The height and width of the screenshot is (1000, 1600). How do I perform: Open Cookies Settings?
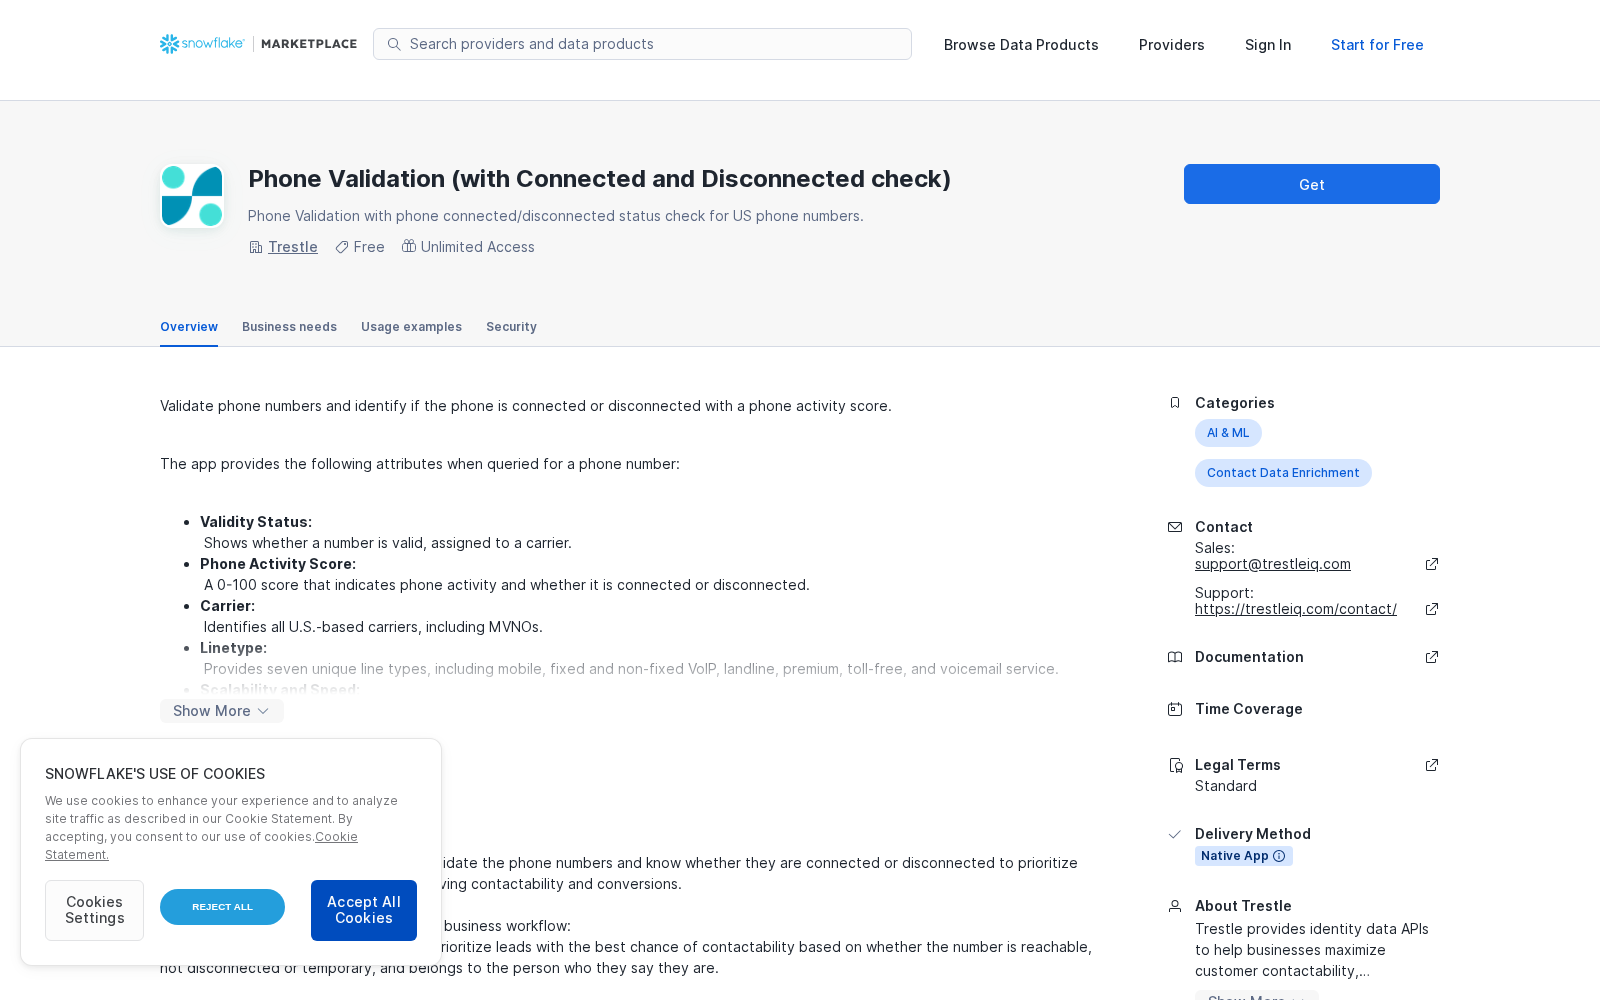[x=94, y=910]
